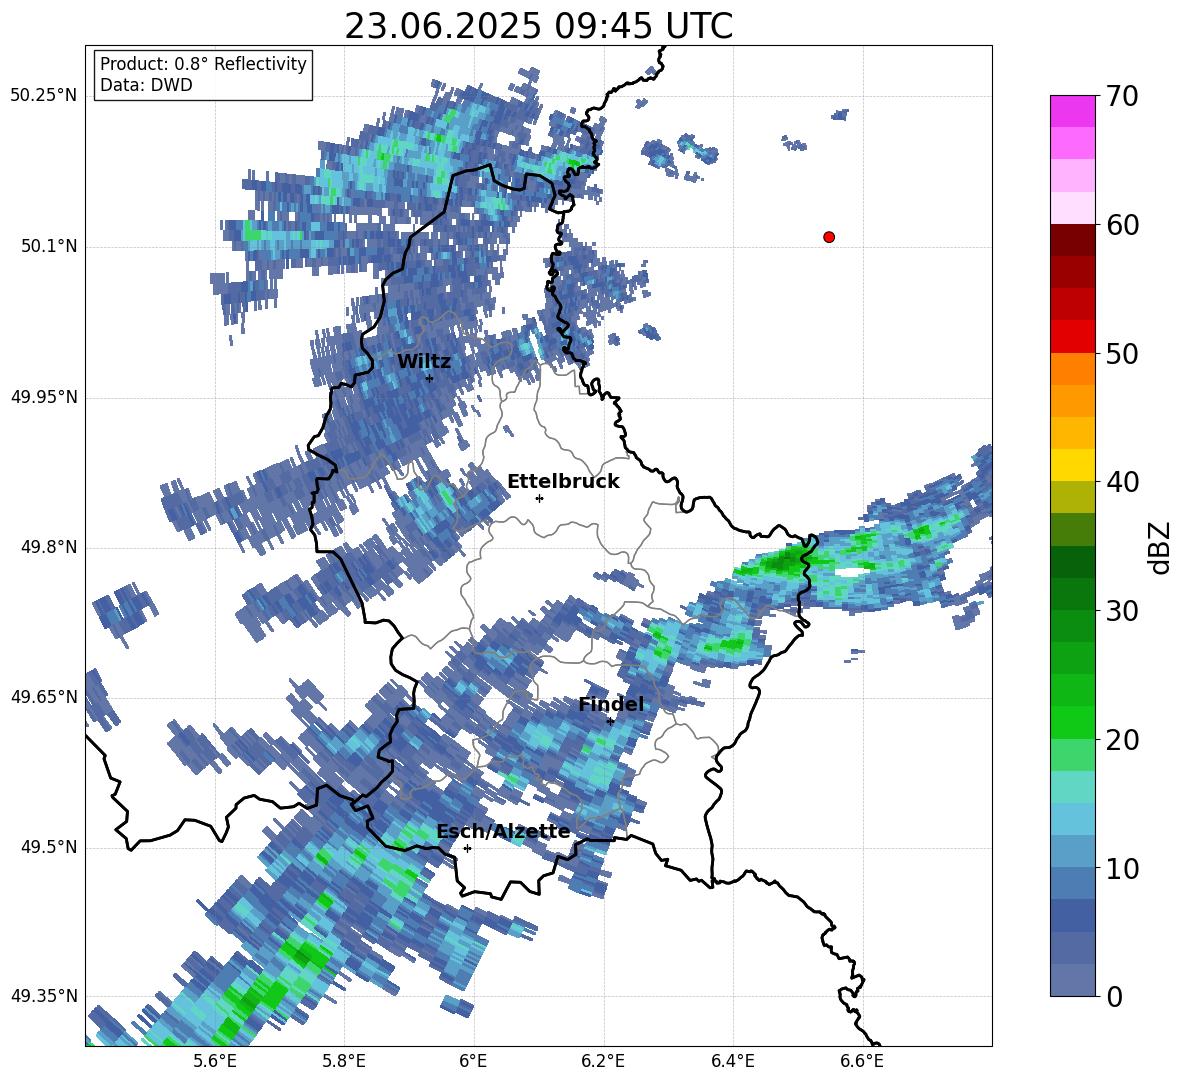
Task: Click the Esch/Alzette location cross marker
Action: 467,848
